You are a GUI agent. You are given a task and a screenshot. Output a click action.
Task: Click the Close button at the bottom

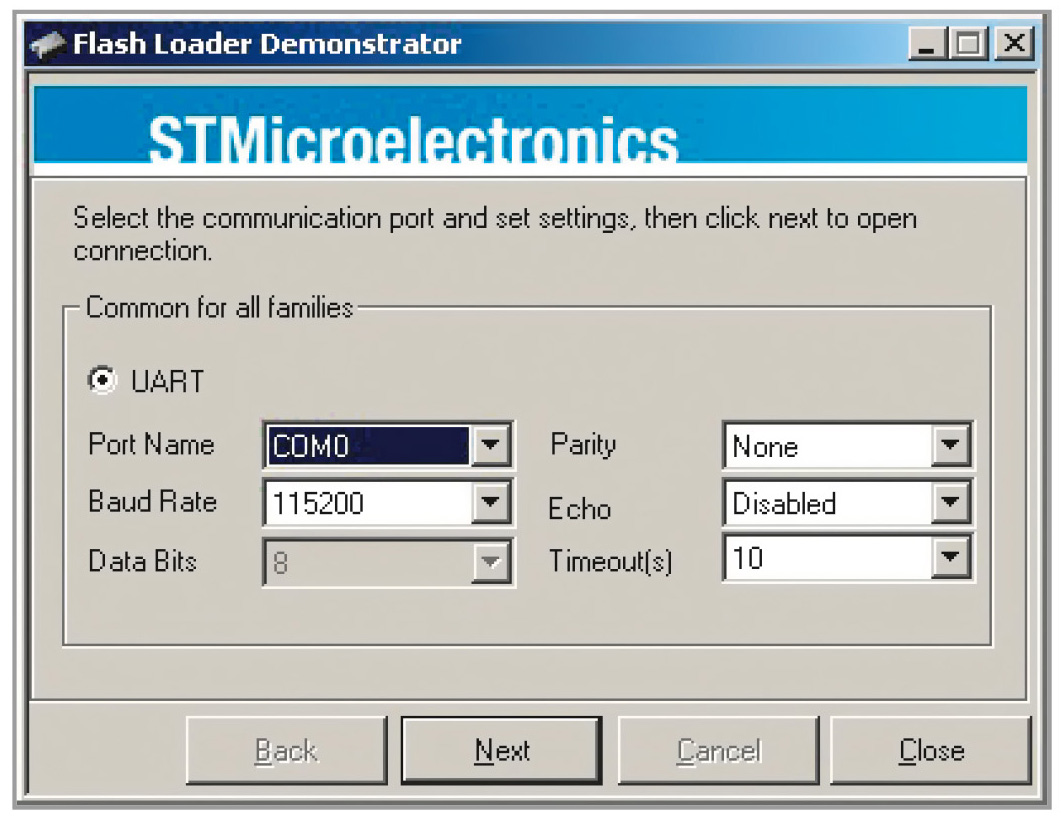point(931,751)
